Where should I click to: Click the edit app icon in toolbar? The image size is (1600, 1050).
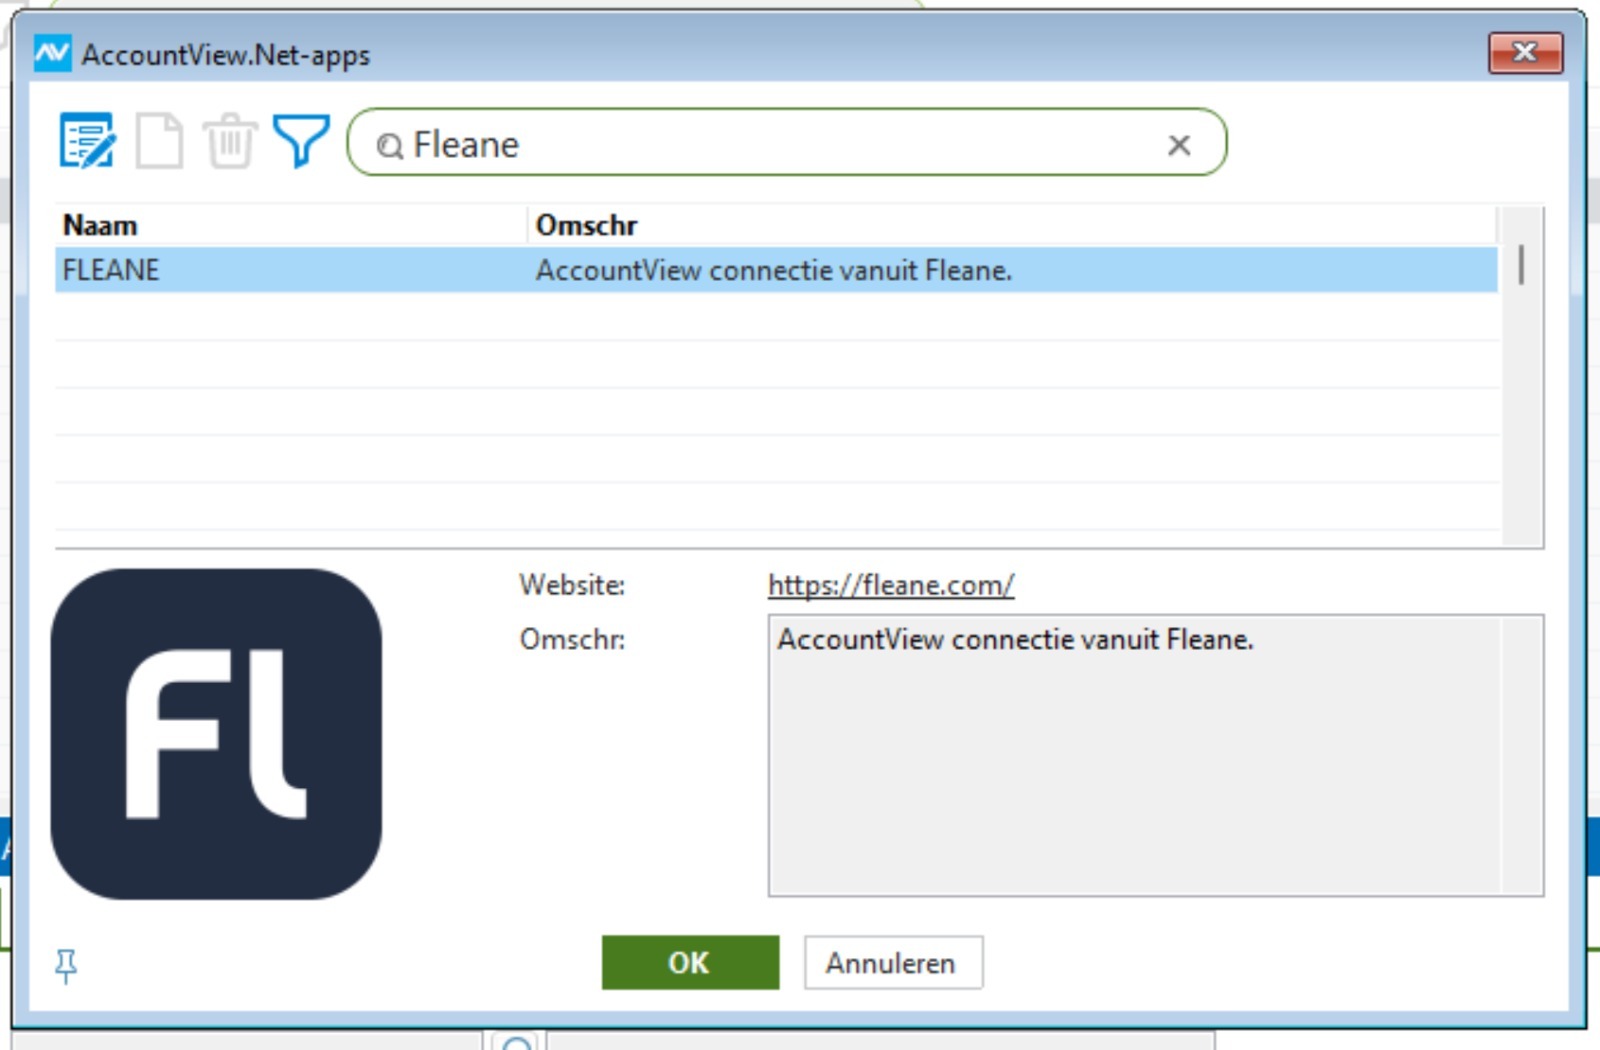(x=87, y=141)
